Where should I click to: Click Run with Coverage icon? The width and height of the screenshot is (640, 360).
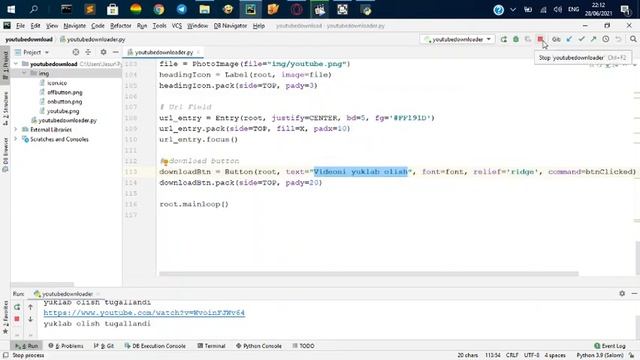pos(528,39)
